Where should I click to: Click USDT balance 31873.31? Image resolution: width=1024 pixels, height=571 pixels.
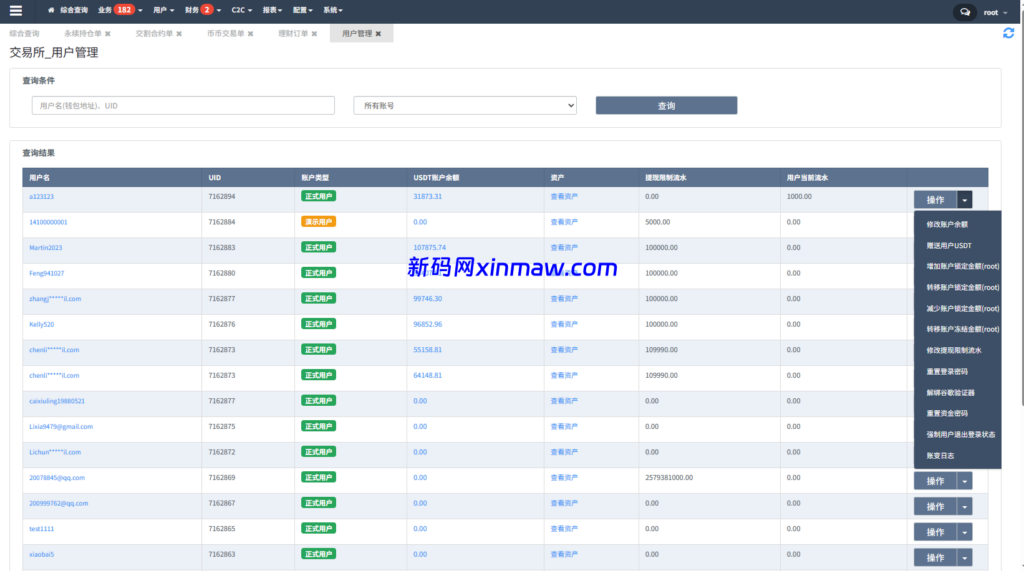coord(427,197)
